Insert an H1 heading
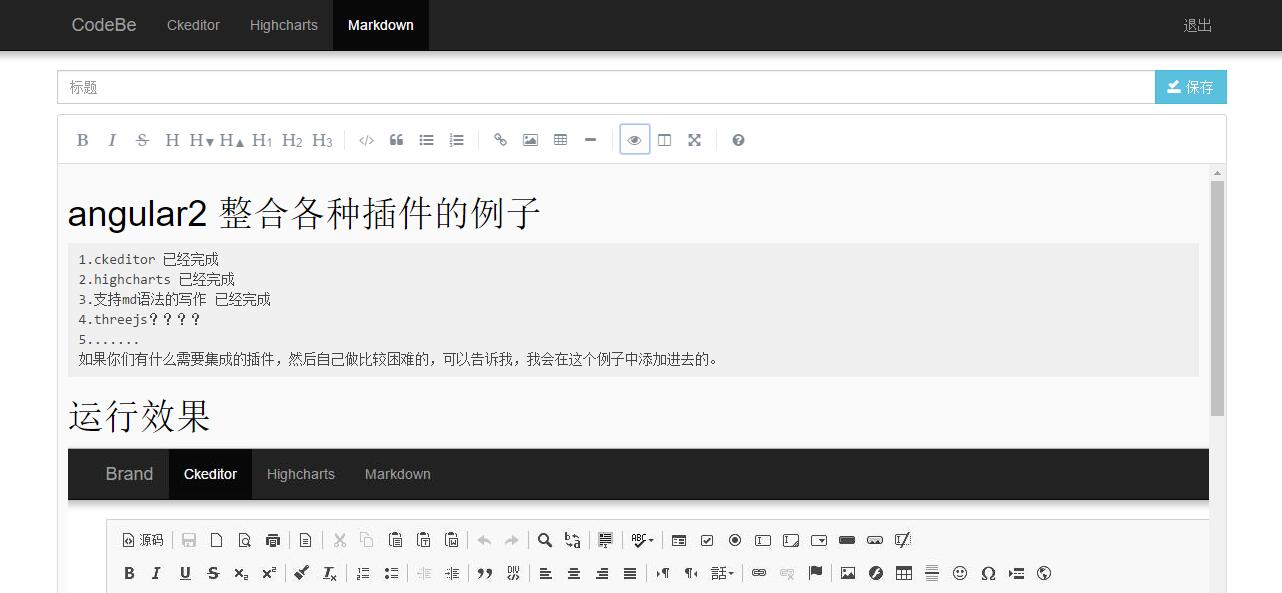Image resolution: width=1282 pixels, height=593 pixels. tap(262, 140)
